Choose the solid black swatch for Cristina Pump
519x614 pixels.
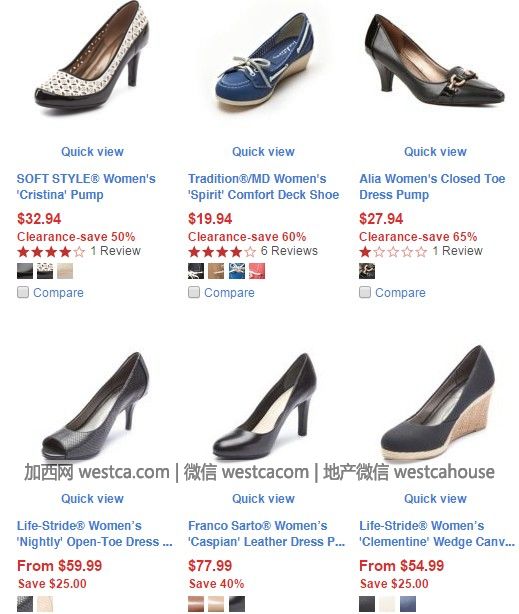(25, 271)
